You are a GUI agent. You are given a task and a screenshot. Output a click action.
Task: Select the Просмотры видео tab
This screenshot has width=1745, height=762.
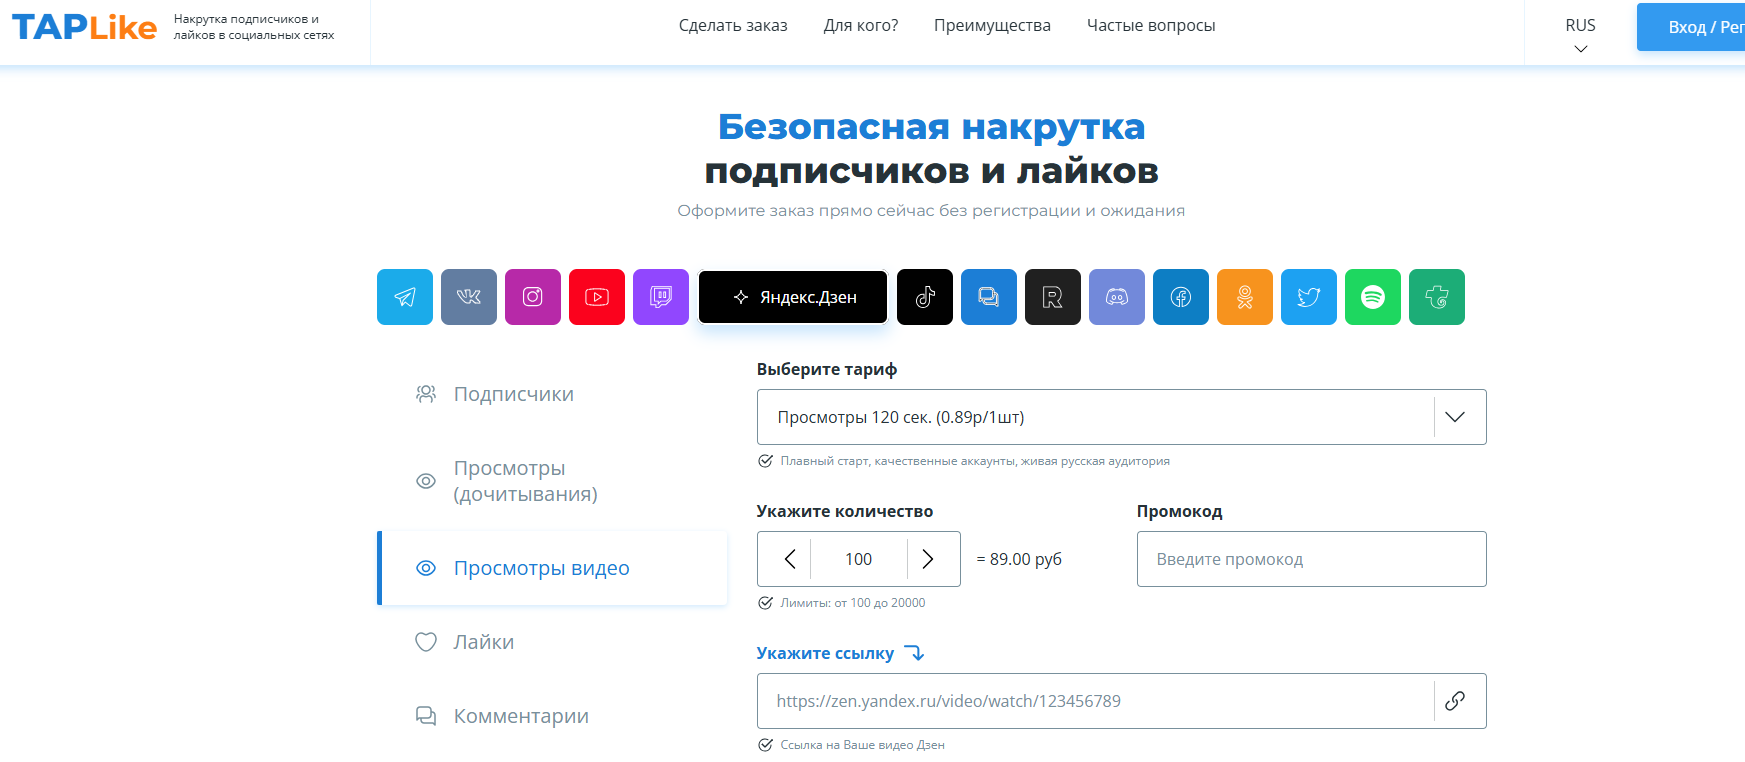552,568
